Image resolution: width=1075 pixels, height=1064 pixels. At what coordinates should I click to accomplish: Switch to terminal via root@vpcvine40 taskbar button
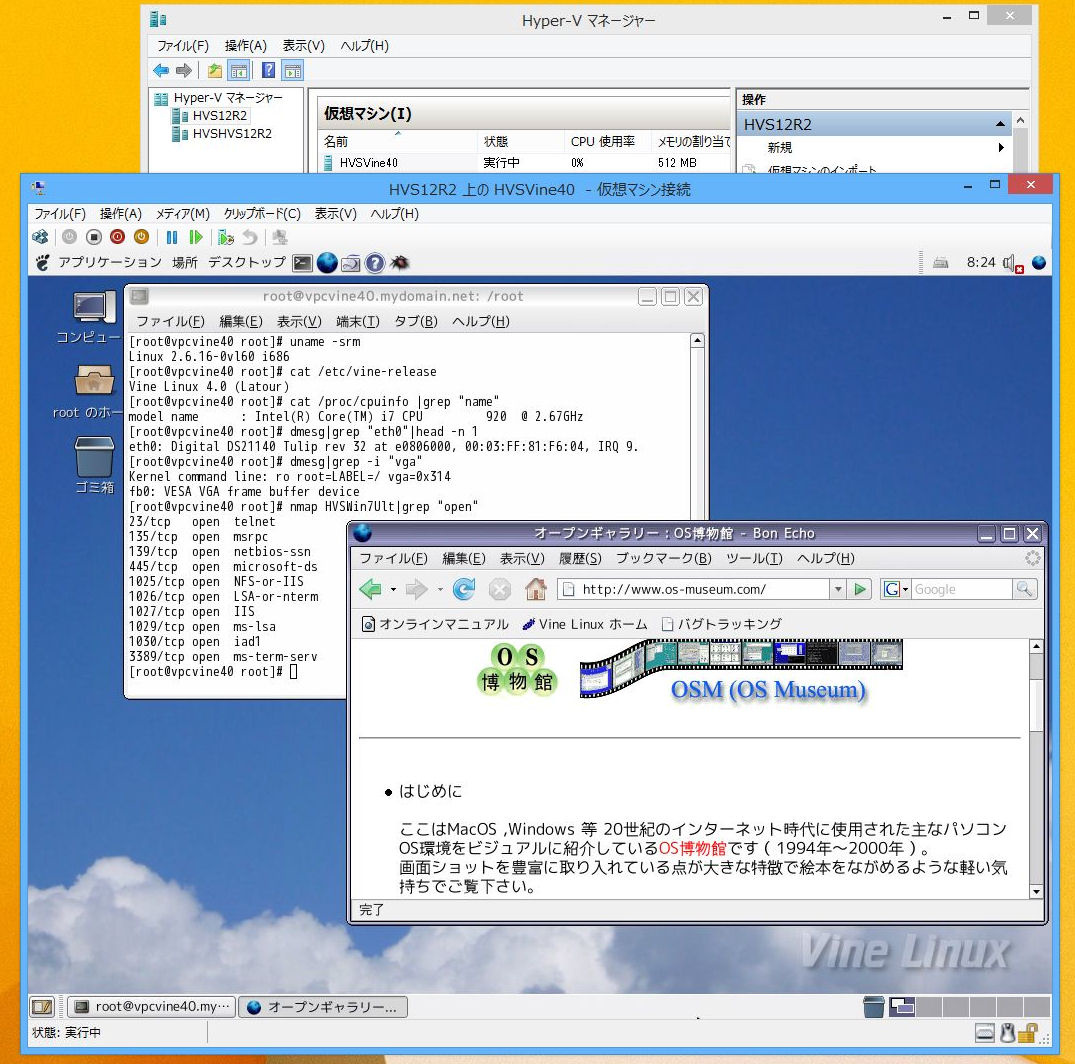point(152,1006)
